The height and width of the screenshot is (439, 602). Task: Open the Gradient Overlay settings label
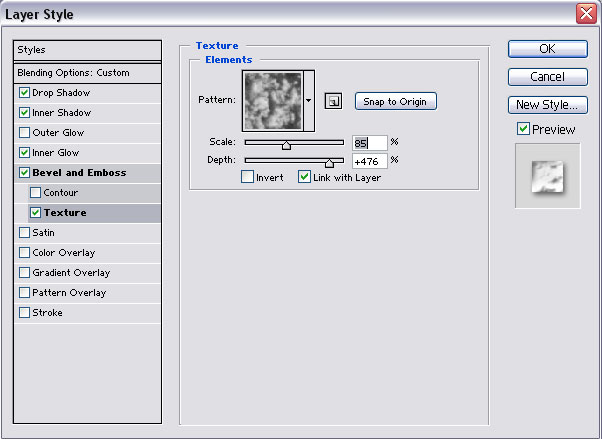pos(71,273)
